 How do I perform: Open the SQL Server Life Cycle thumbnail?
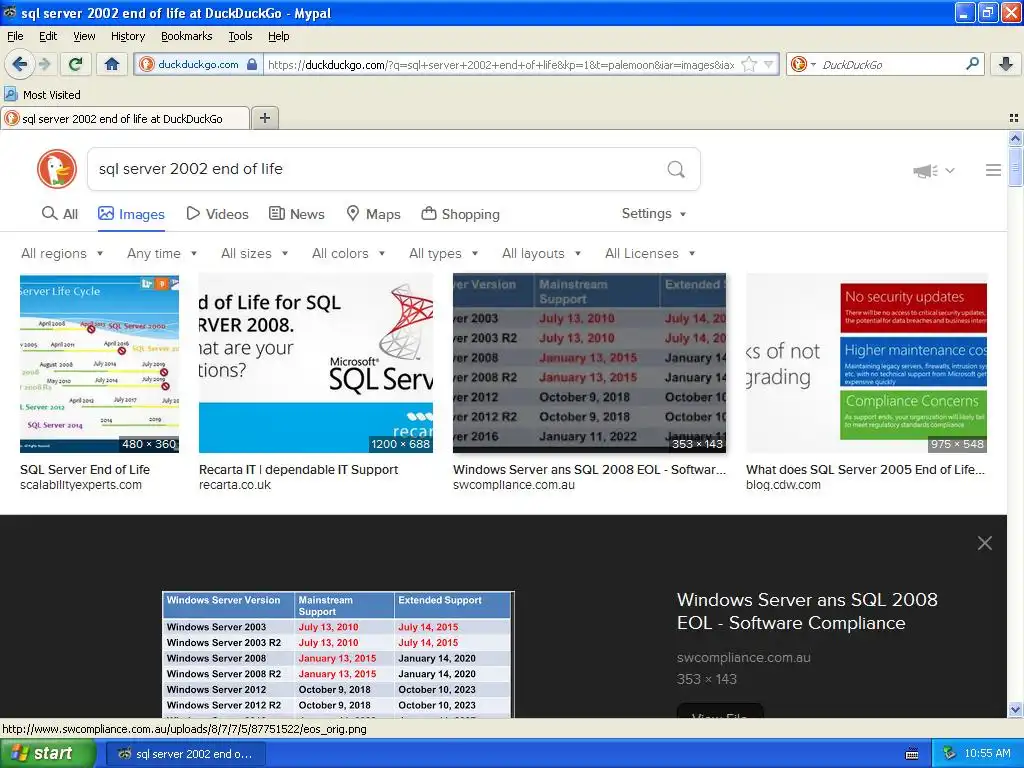99,363
